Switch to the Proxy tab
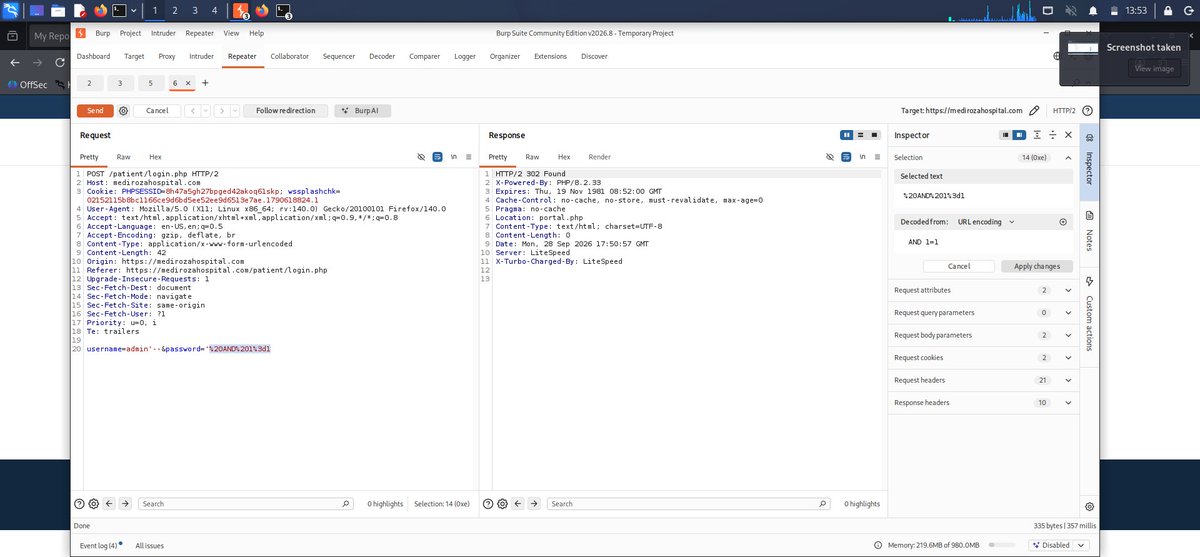 [x=167, y=57]
